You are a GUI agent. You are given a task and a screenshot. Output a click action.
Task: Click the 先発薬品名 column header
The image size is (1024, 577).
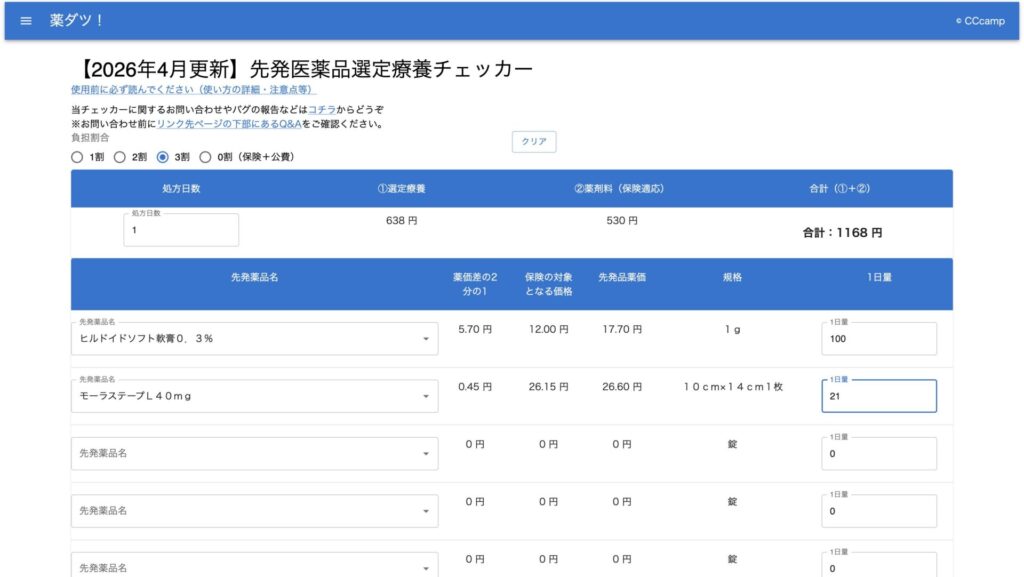pos(254,277)
